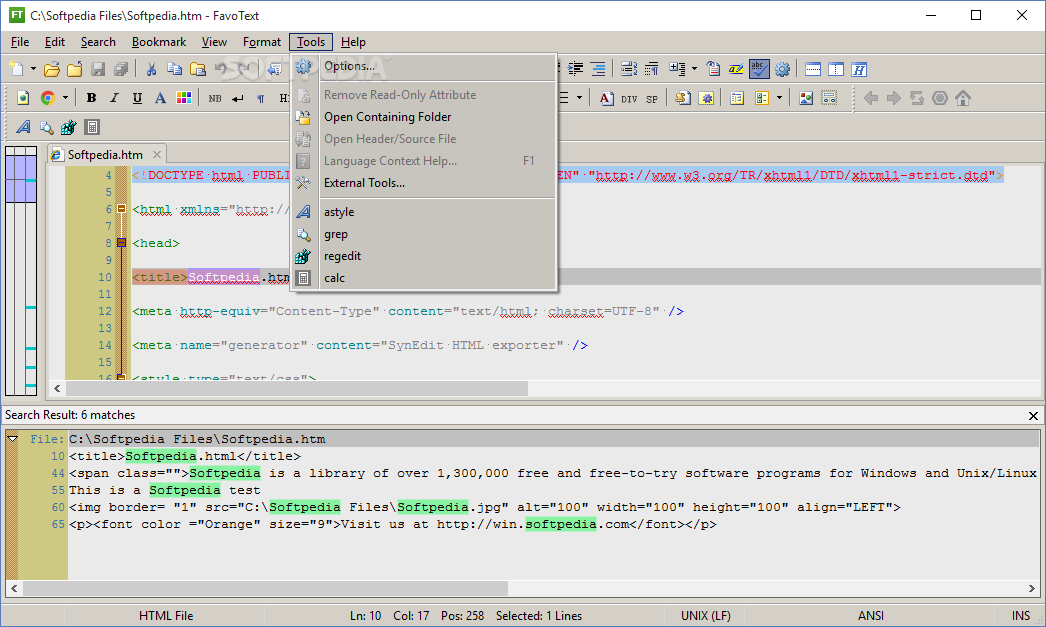Collapse the fold marker at line 6
Image resolution: width=1046 pixels, height=627 pixels.
(x=121, y=209)
